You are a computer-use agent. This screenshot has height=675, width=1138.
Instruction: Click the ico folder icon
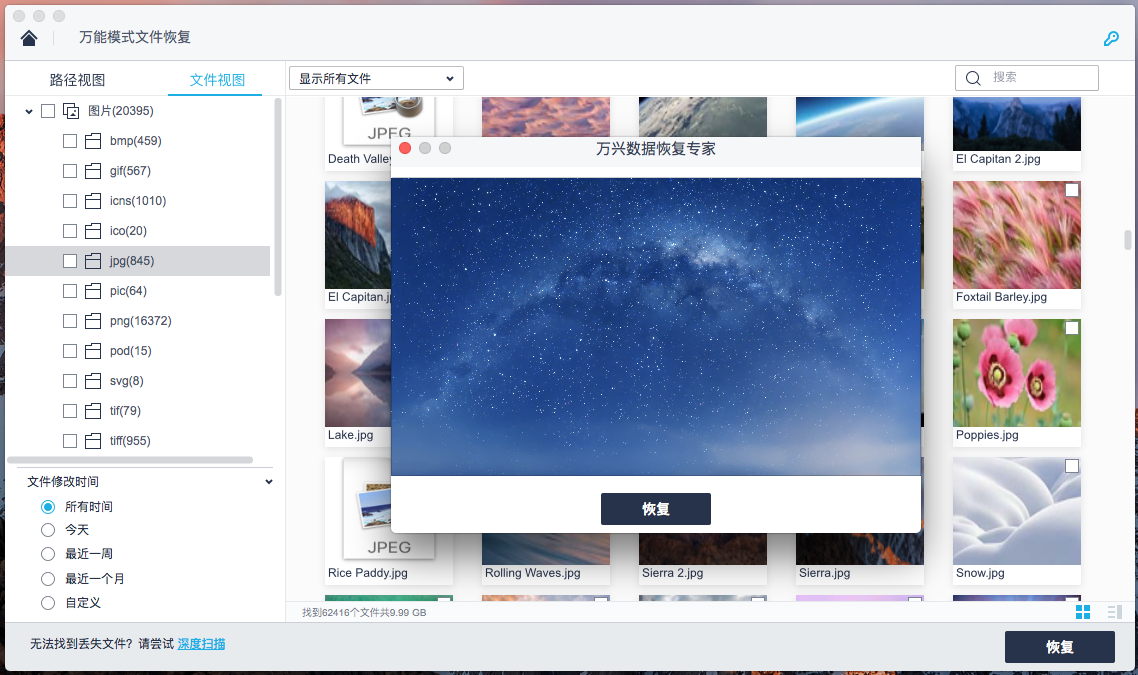point(93,231)
